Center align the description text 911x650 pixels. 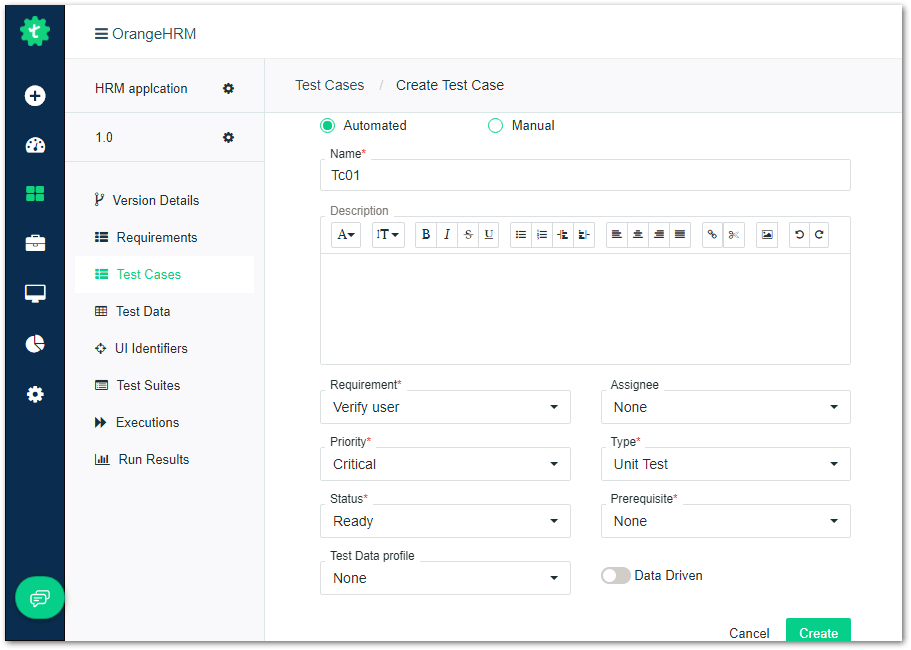(637, 234)
